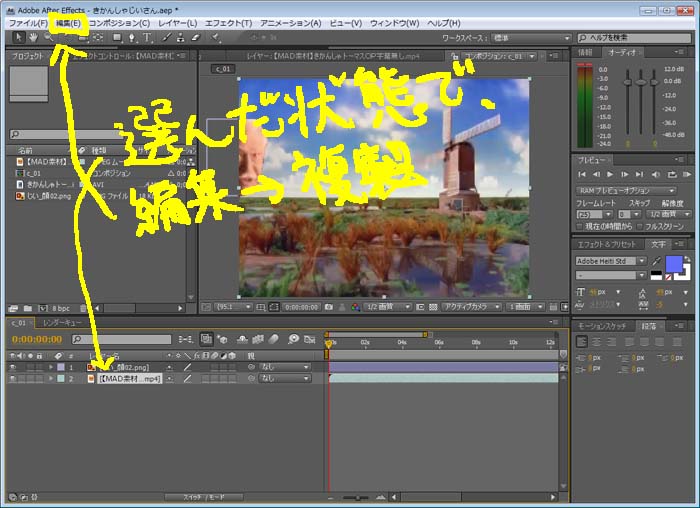Image resolution: width=700 pixels, height=508 pixels.
Task: Jump to first frame in Preview panel
Action: 582,175
